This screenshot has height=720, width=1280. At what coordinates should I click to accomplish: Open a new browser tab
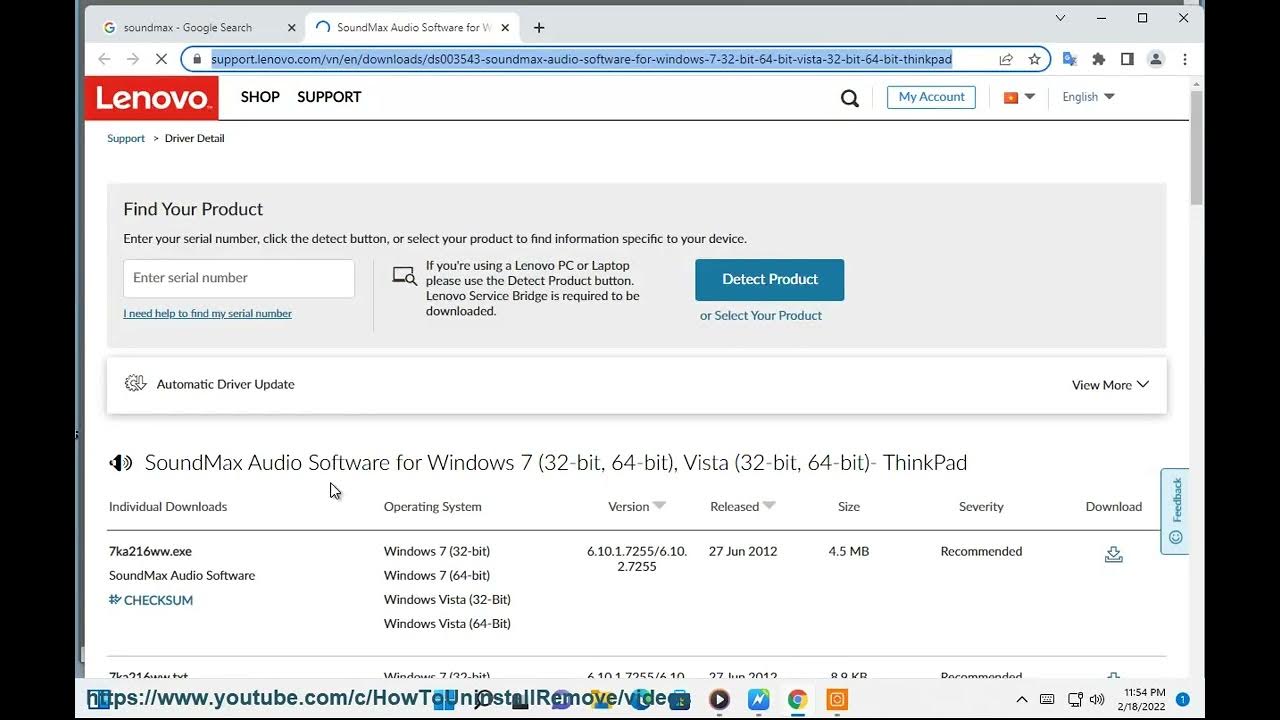pos(539,28)
